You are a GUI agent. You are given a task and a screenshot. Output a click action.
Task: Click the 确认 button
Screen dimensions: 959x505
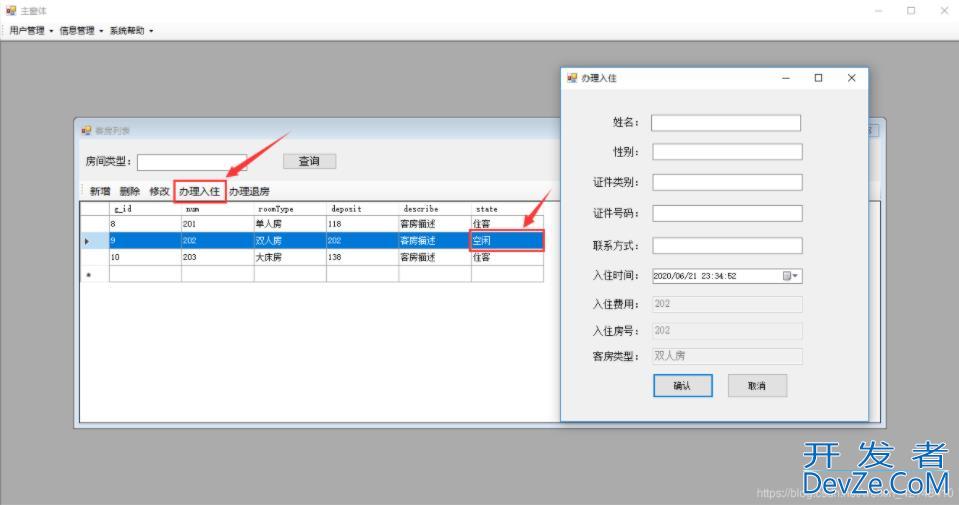coord(683,386)
